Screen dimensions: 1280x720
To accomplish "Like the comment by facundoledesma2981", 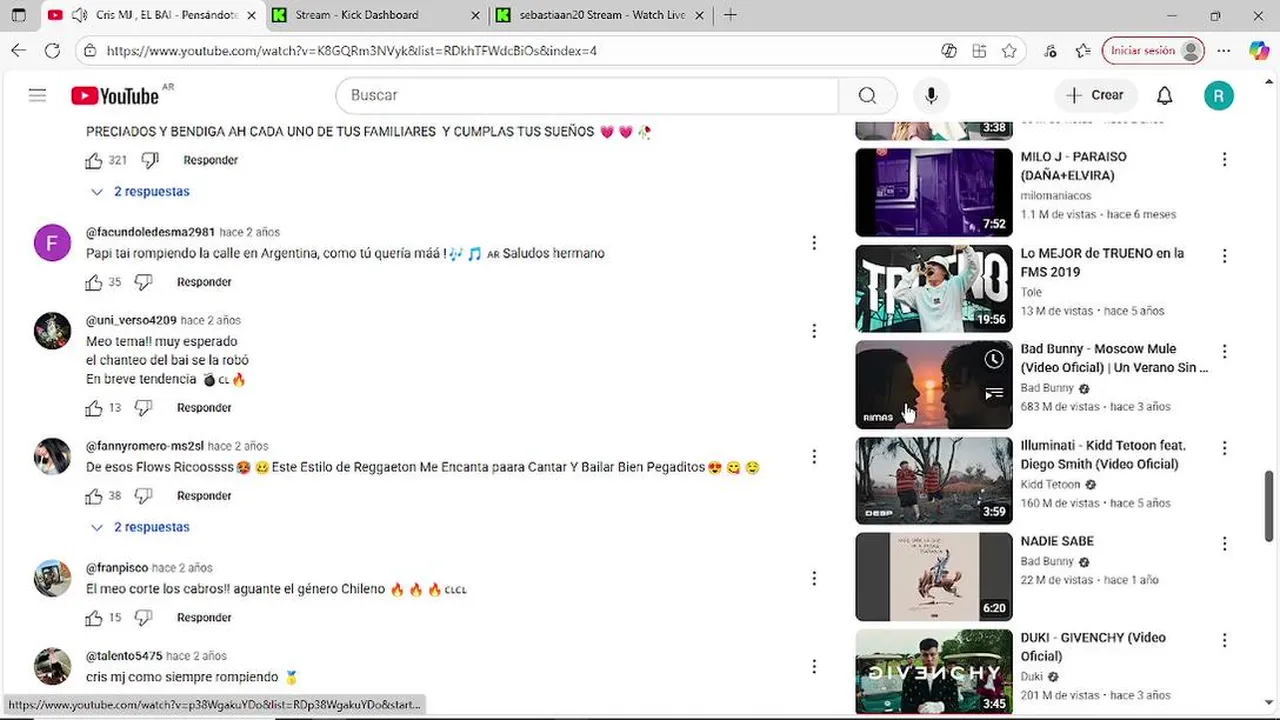I will tap(94, 282).
